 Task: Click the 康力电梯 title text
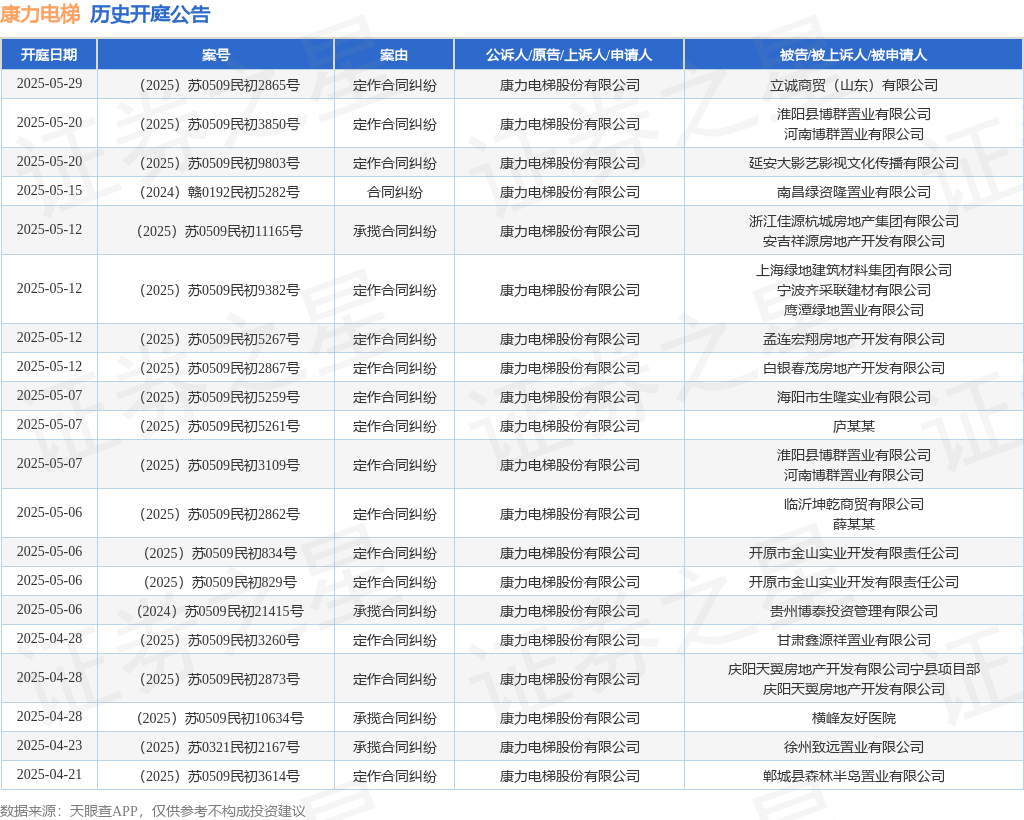coord(40,14)
